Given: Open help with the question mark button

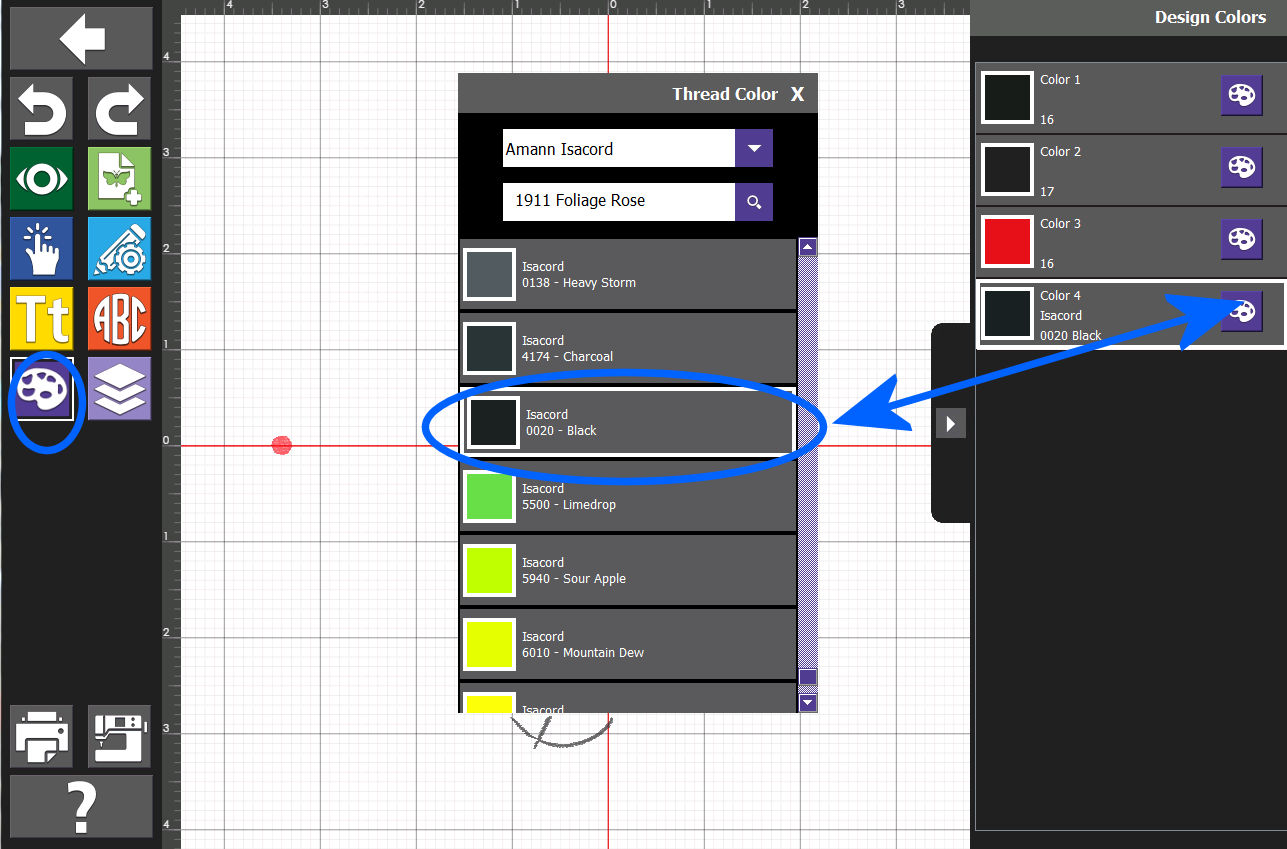Looking at the screenshot, I should click(x=81, y=806).
